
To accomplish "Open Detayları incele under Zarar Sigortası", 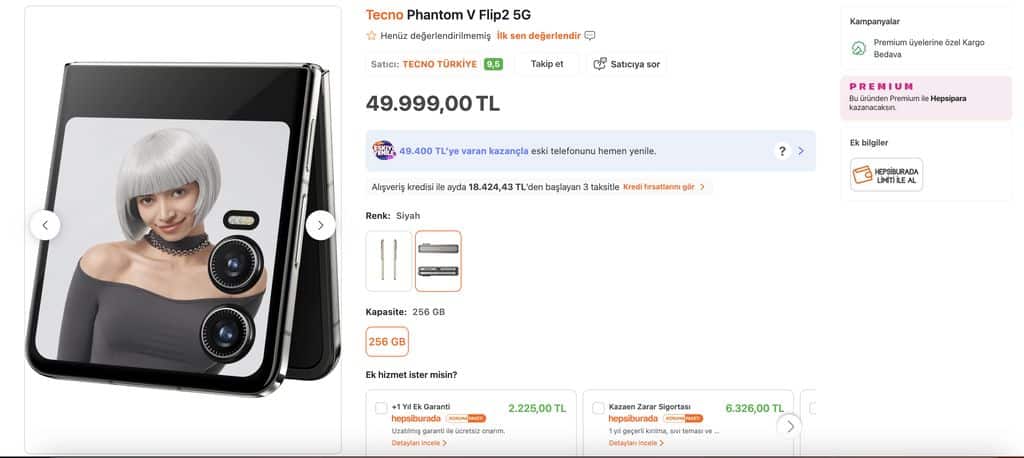I will click(x=636, y=443).
